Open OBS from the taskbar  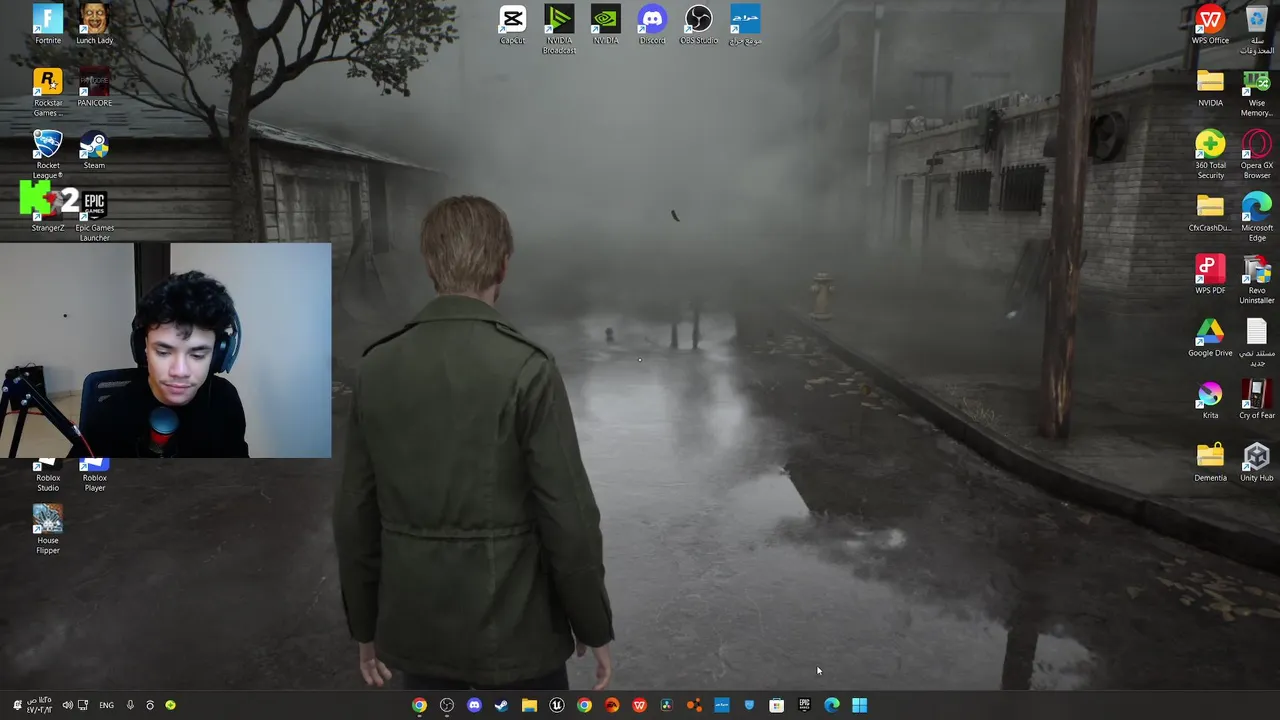click(x=447, y=705)
